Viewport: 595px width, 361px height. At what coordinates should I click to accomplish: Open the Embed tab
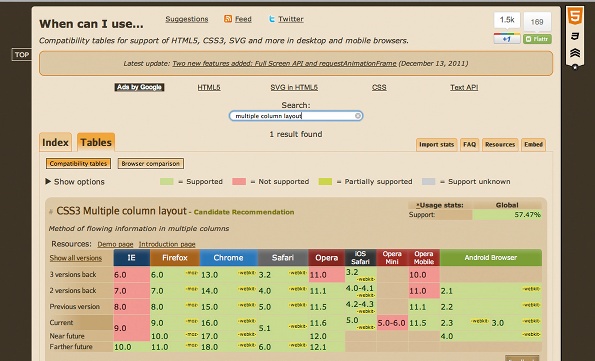point(533,145)
